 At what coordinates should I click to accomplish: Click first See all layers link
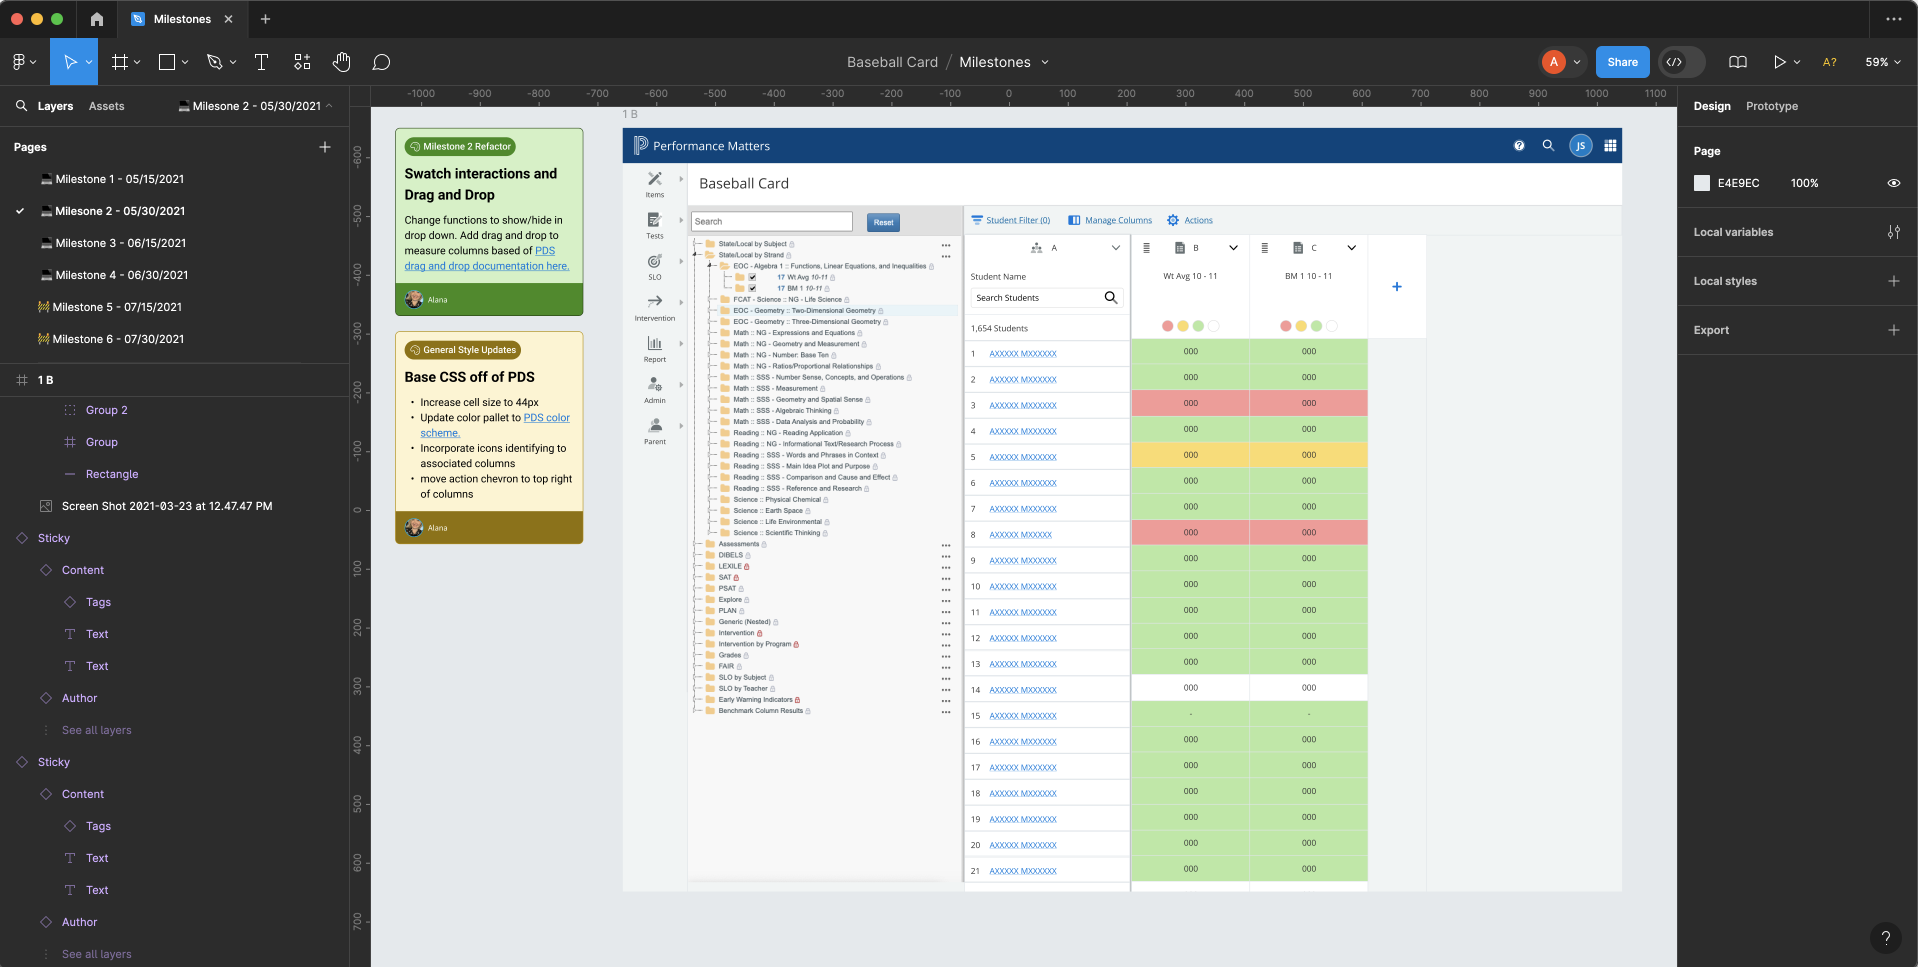(96, 730)
